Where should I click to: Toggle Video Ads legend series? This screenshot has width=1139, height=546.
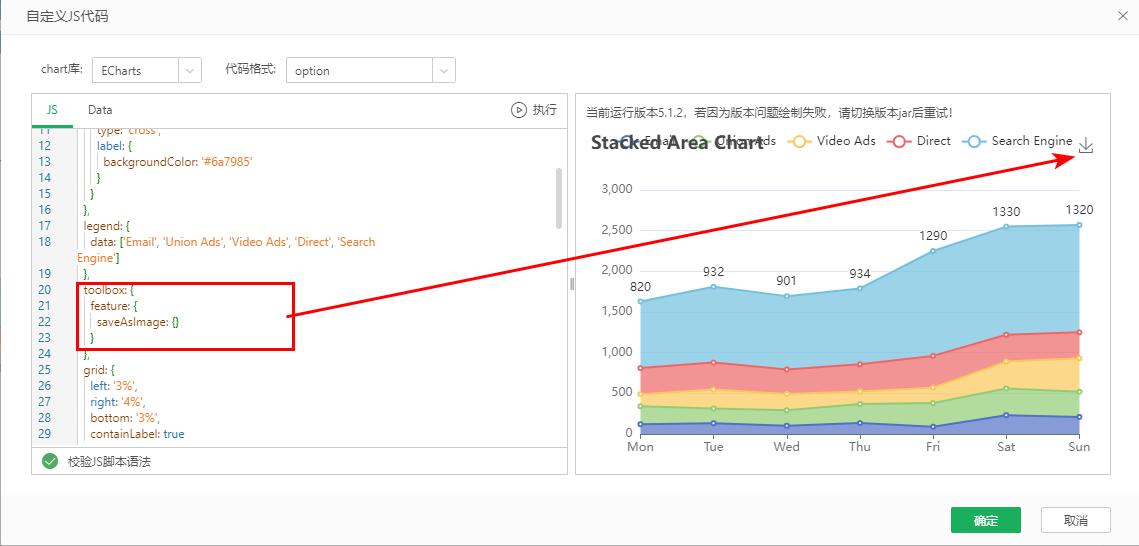click(830, 141)
